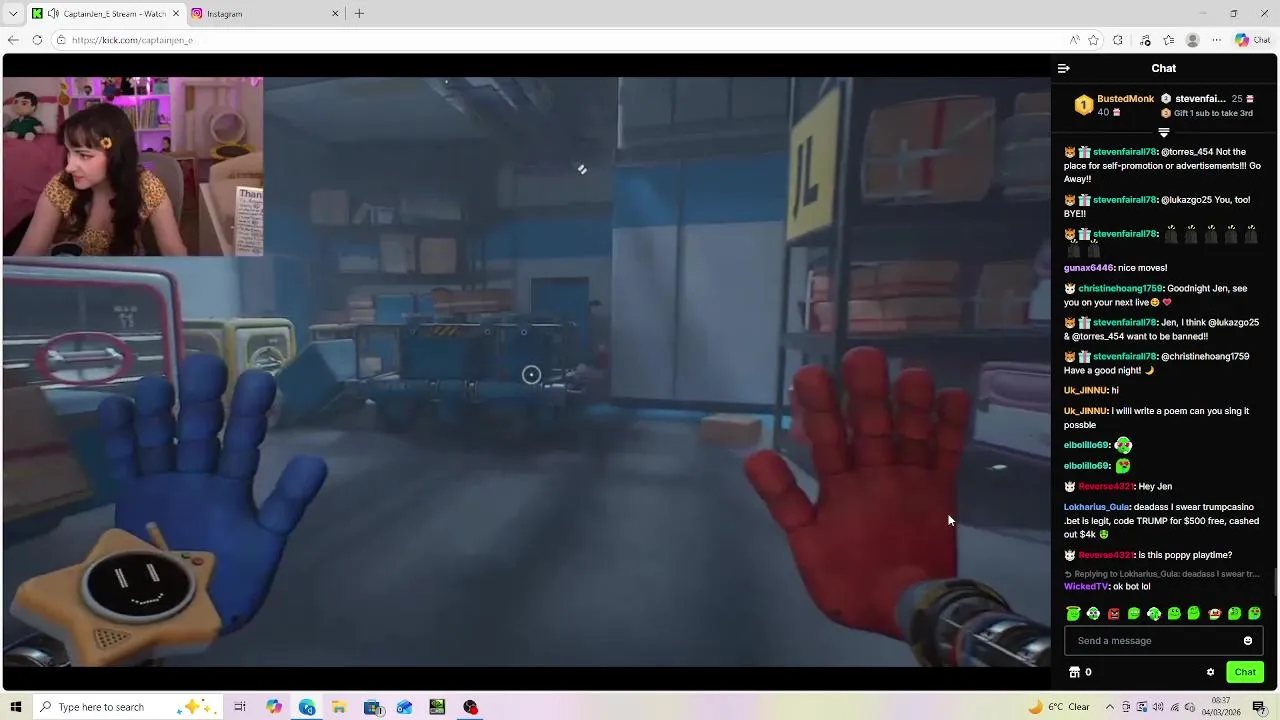Click username Lokharius_Gula in chat

1097,507
